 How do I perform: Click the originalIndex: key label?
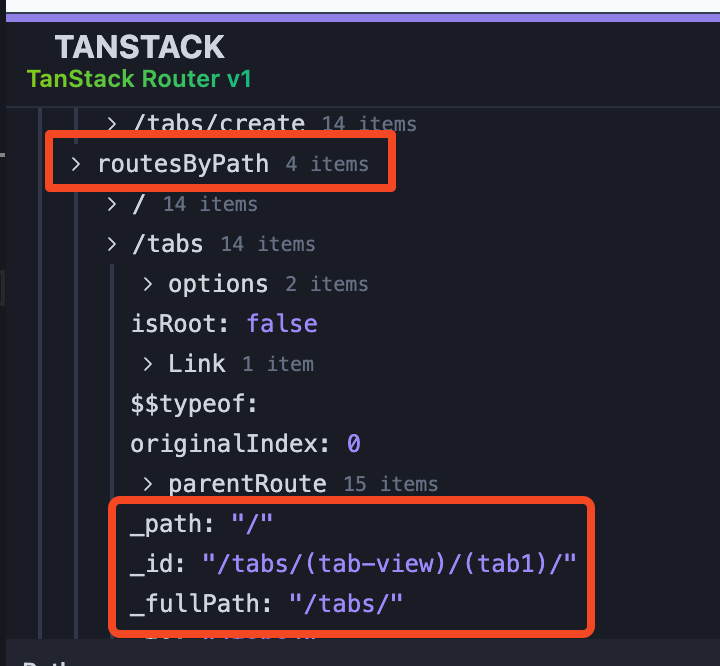[230, 444]
